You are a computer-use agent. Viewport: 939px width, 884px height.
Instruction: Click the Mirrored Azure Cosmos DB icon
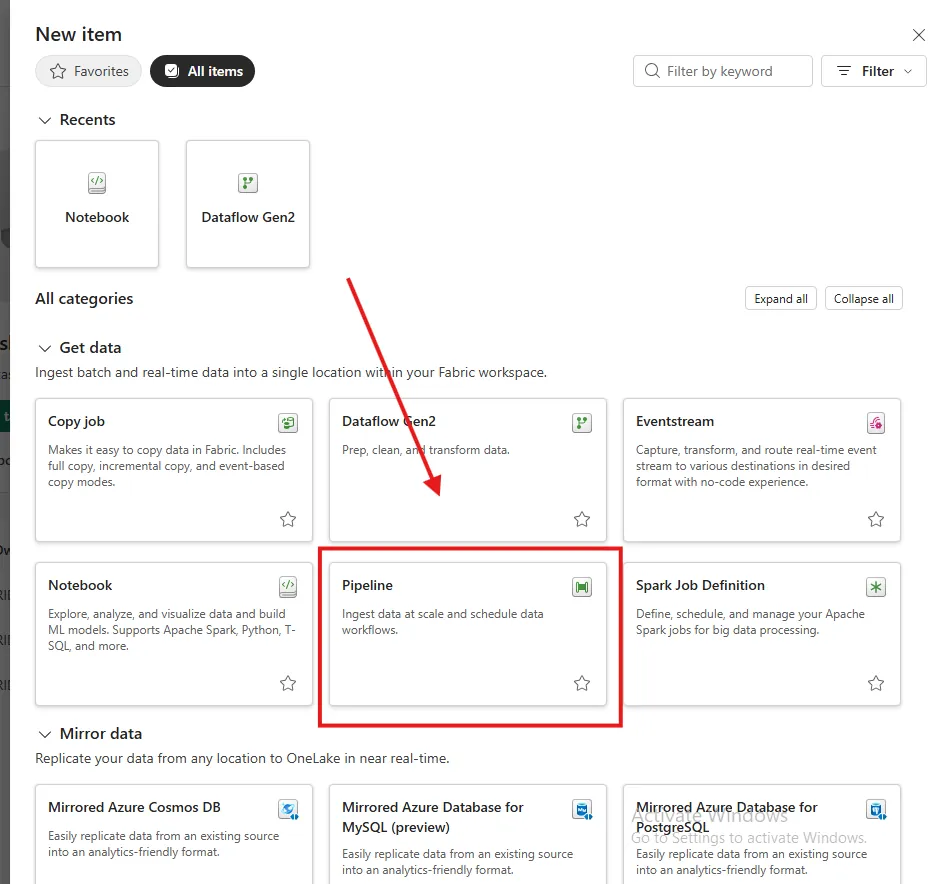point(288,810)
